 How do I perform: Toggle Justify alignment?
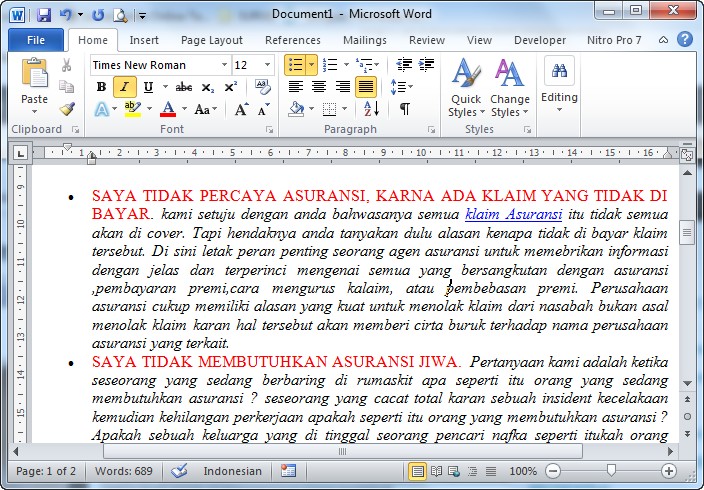click(x=365, y=86)
